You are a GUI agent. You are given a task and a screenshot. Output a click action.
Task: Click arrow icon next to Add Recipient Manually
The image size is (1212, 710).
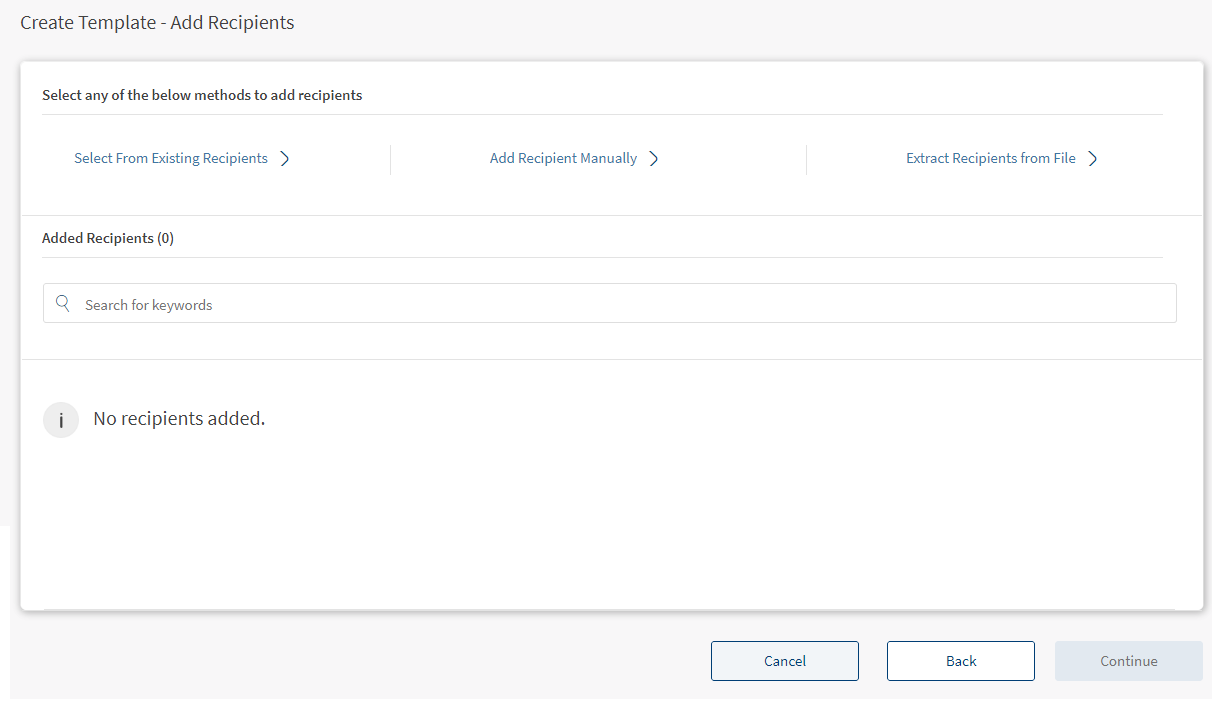(x=654, y=158)
